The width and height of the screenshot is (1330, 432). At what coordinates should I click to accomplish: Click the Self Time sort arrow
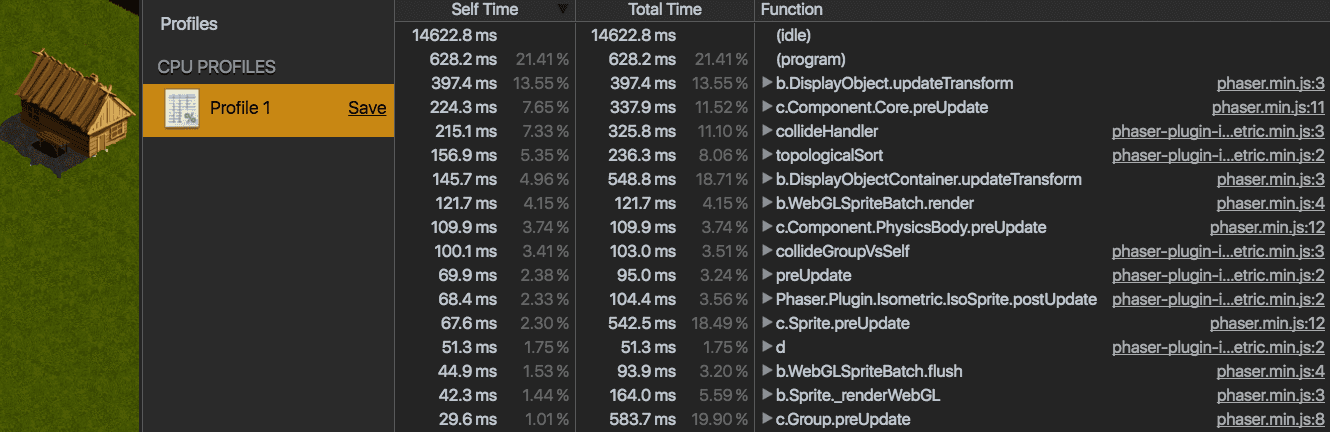tap(562, 9)
